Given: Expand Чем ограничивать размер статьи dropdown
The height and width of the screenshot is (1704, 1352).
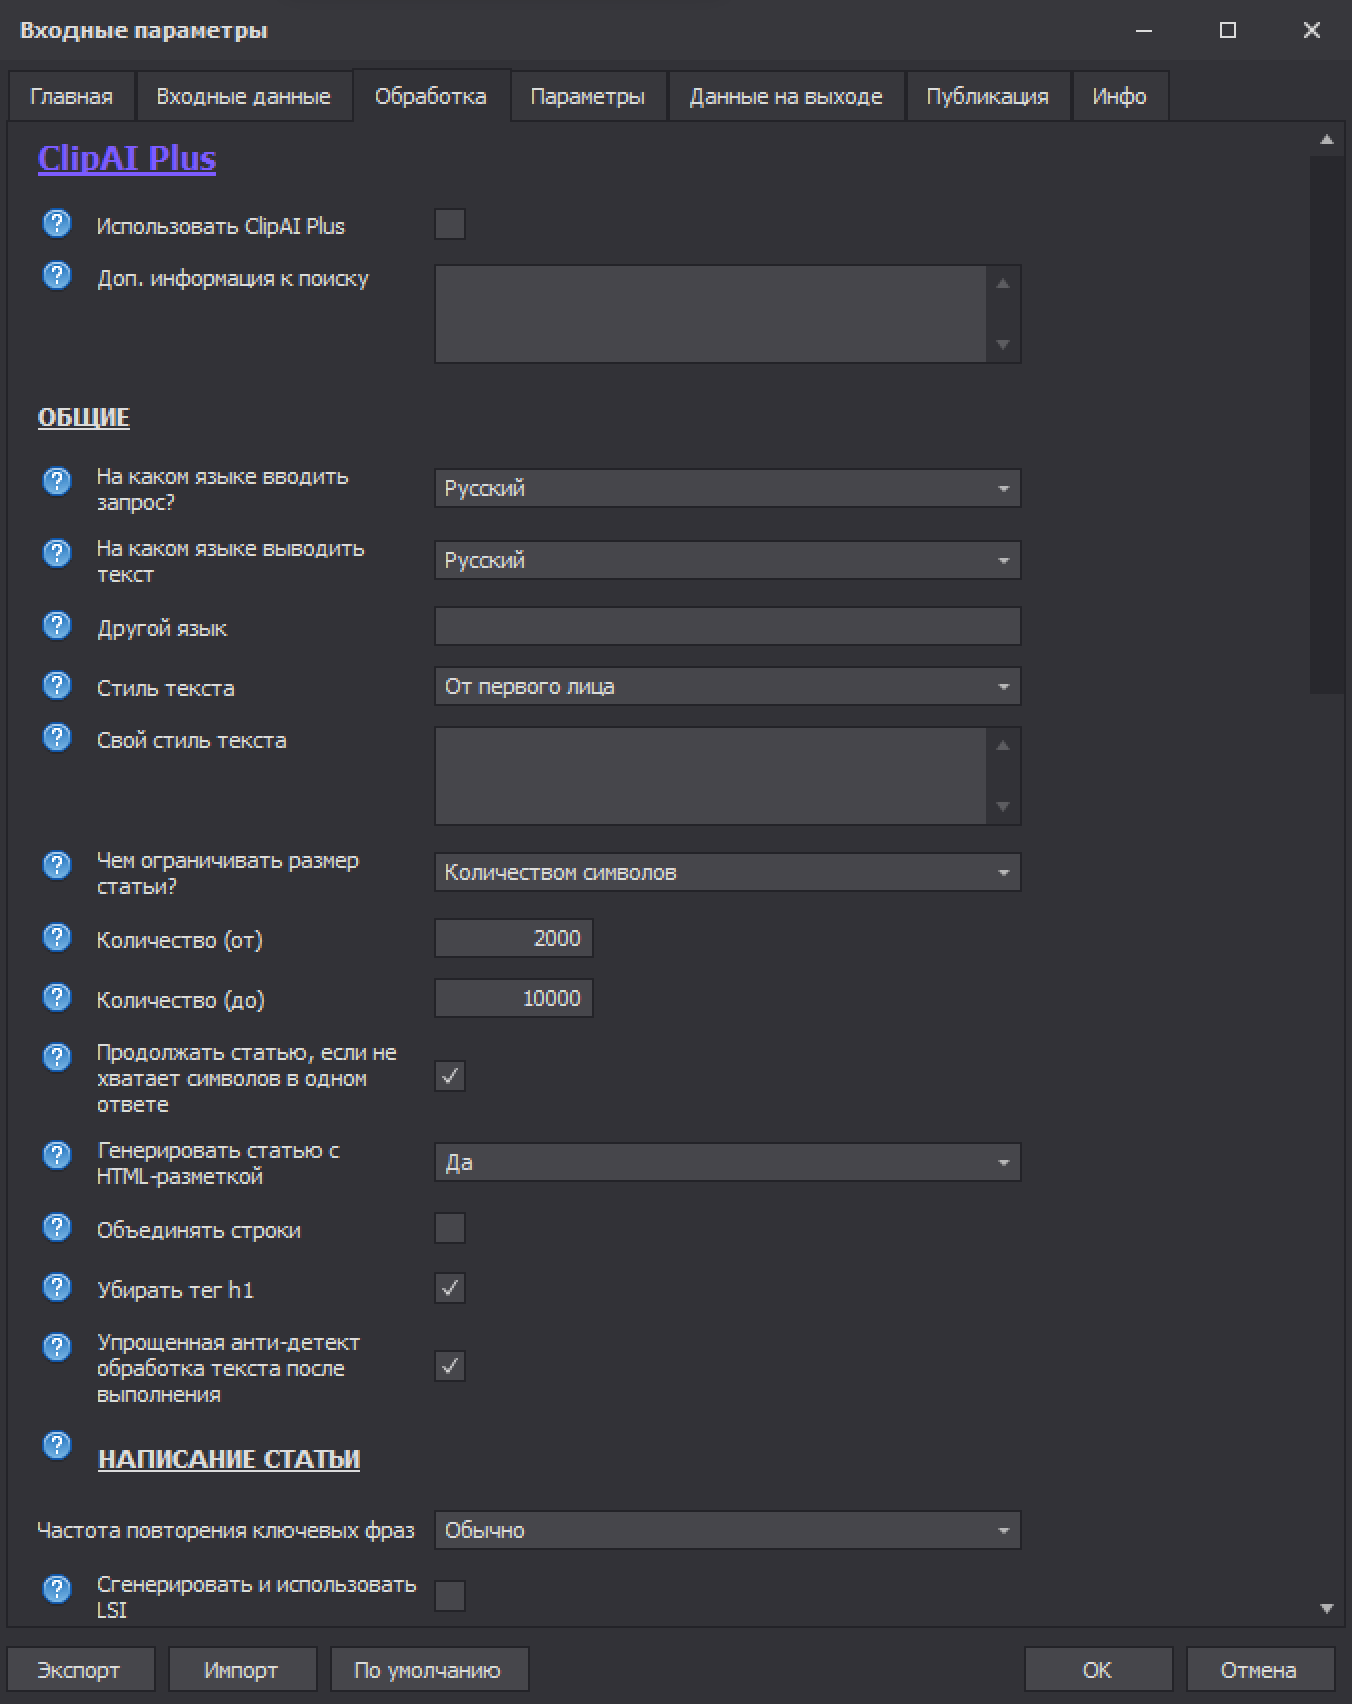Looking at the screenshot, I should [727, 873].
